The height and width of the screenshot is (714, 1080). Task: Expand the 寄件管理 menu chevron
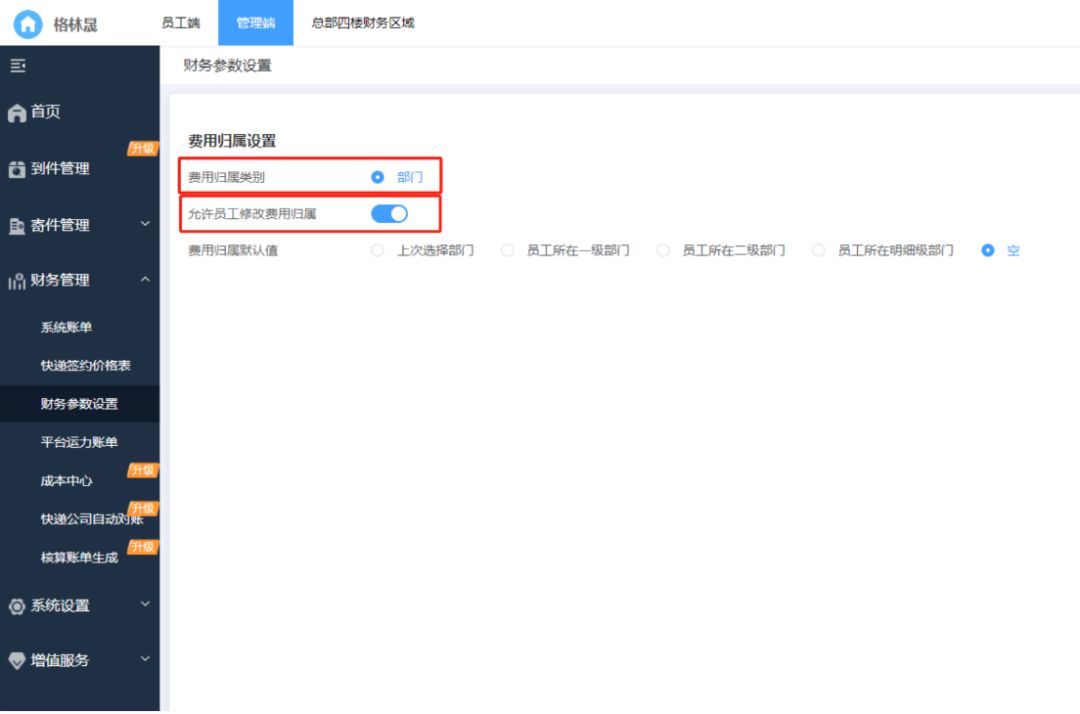tap(145, 225)
